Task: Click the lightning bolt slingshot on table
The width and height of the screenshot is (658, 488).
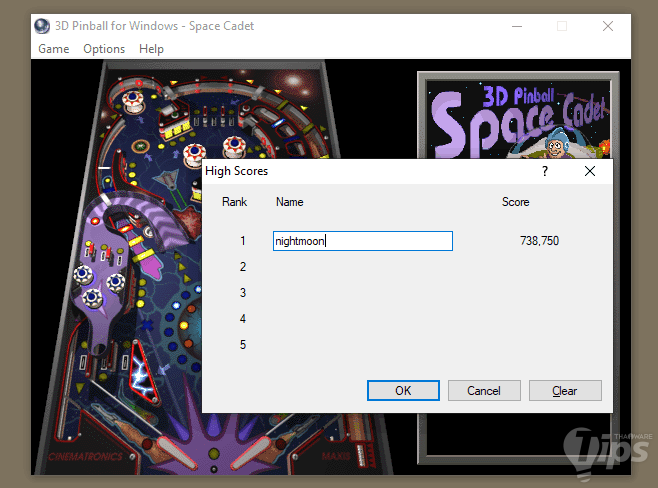Action: tap(143, 371)
